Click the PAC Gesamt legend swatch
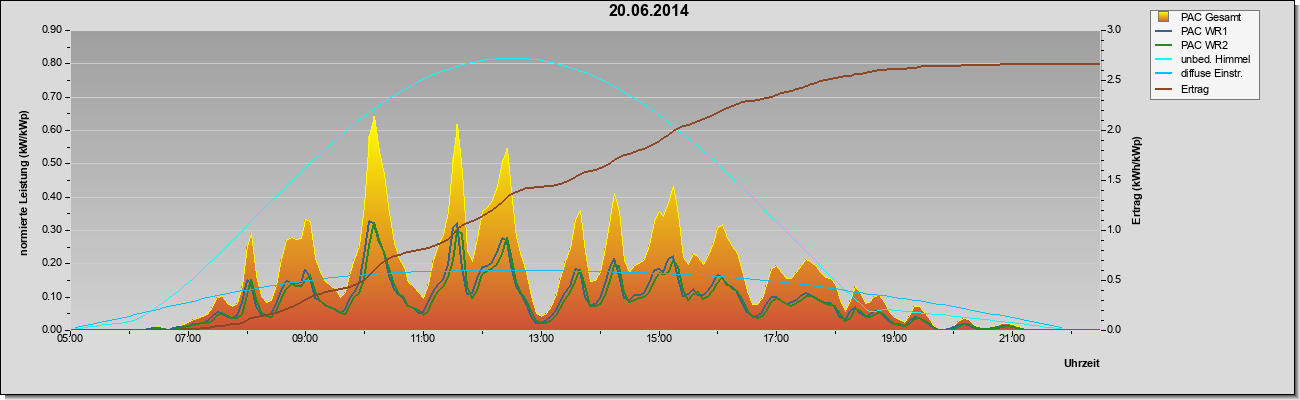The image size is (1300, 400). [1163, 17]
